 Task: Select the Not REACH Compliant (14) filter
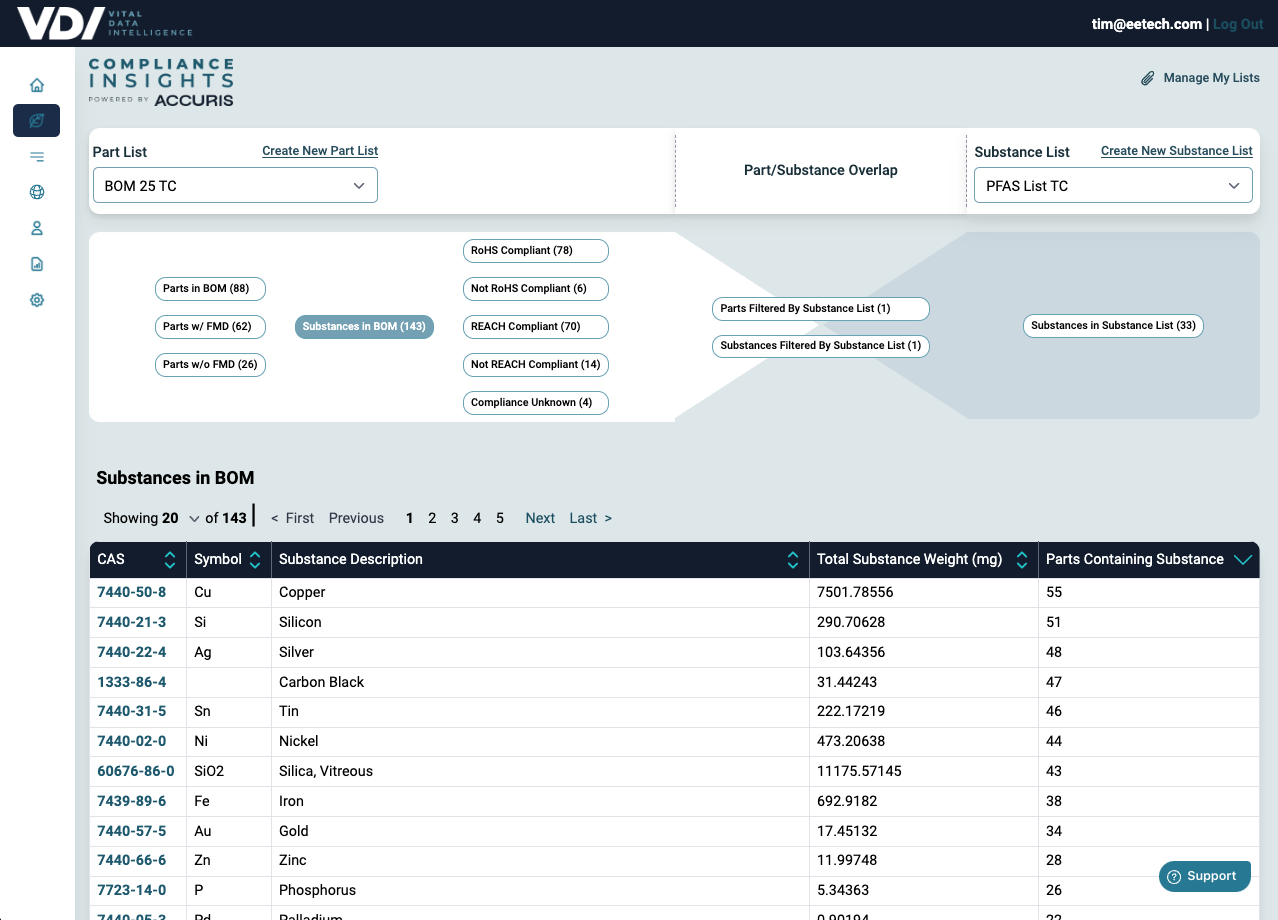tap(535, 365)
